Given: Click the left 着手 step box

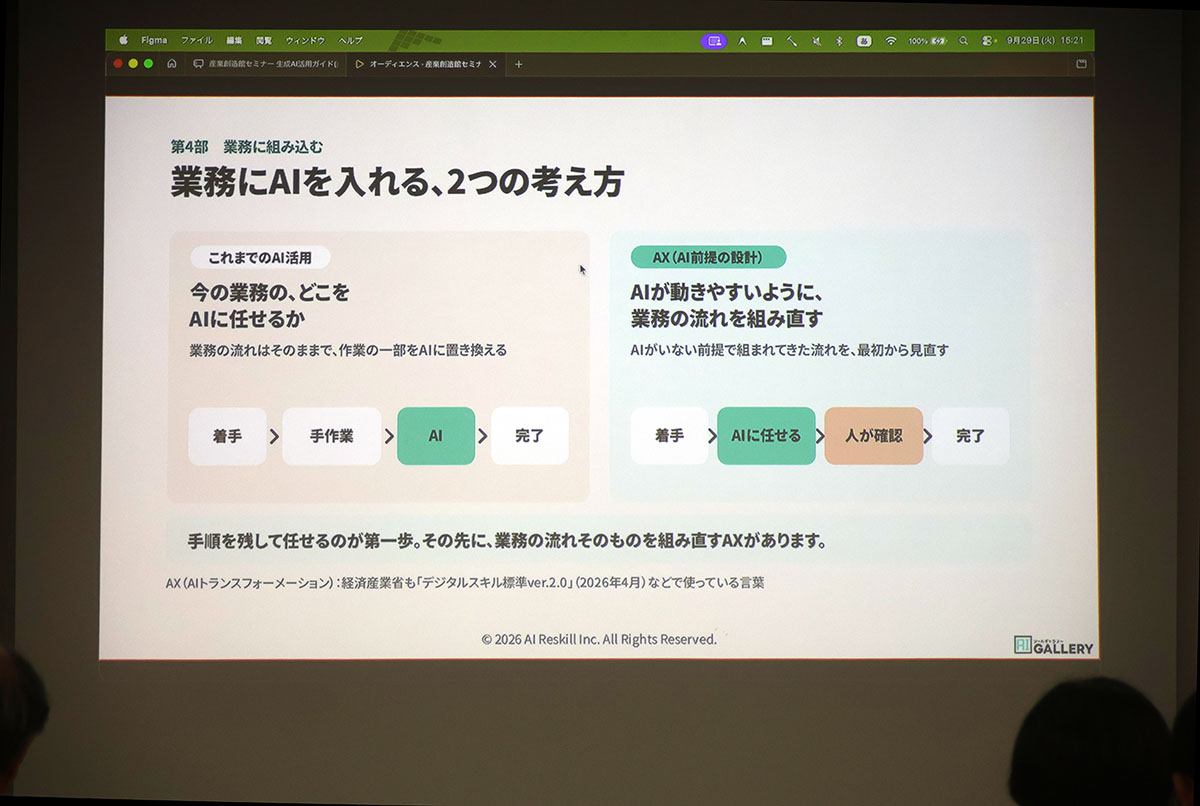Looking at the screenshot, I should click(x=227, y=436).
